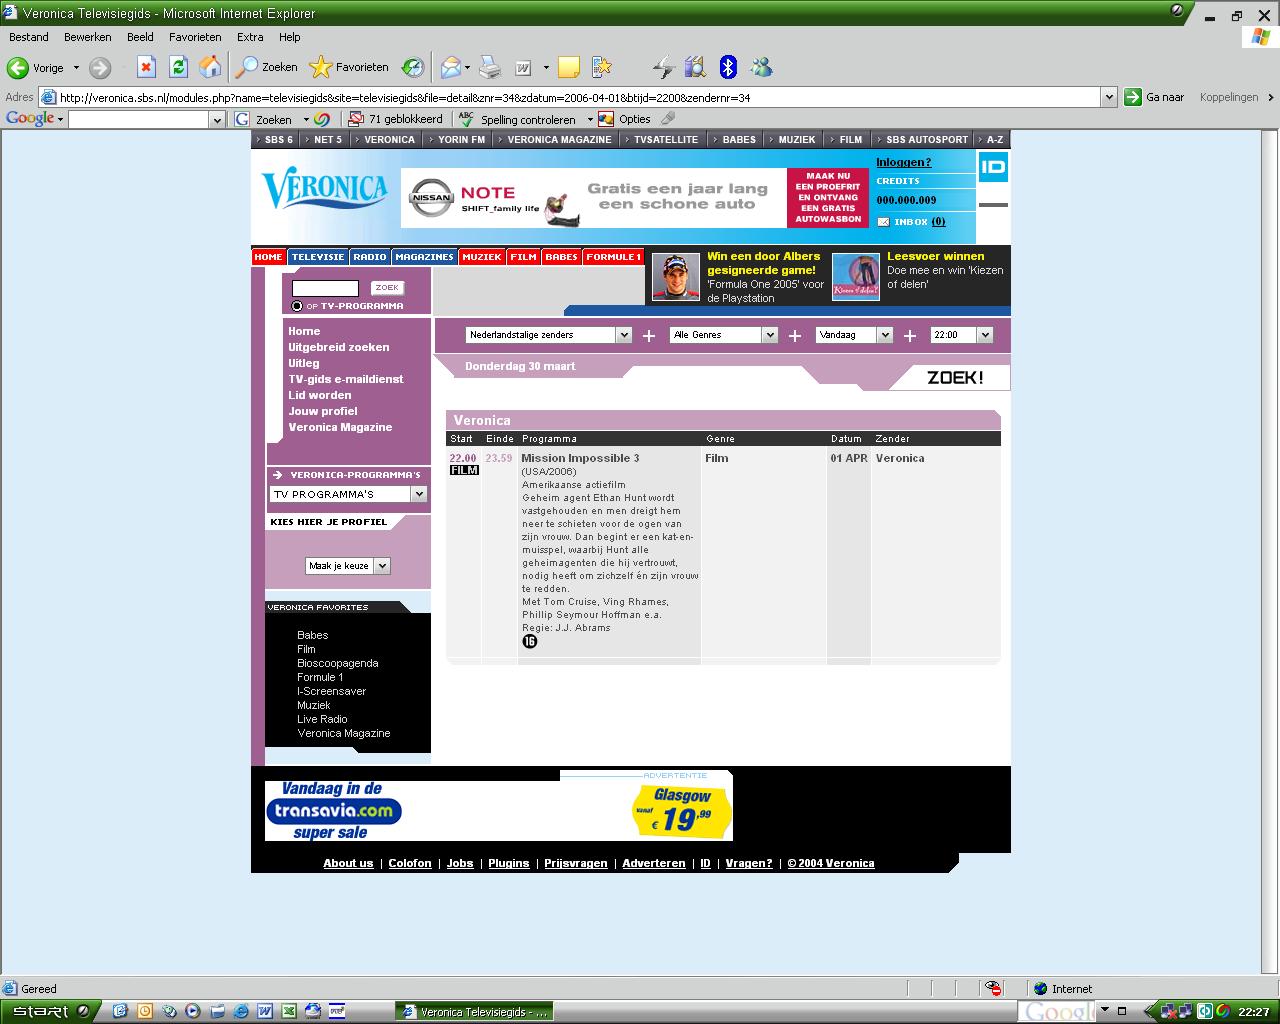Edit the page with Word icon

click(x=523, y=68)
